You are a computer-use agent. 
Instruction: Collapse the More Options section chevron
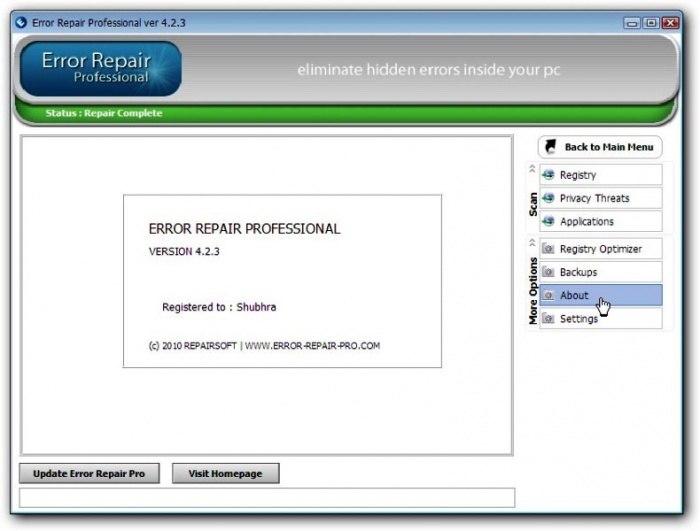[x=532, y=243]
